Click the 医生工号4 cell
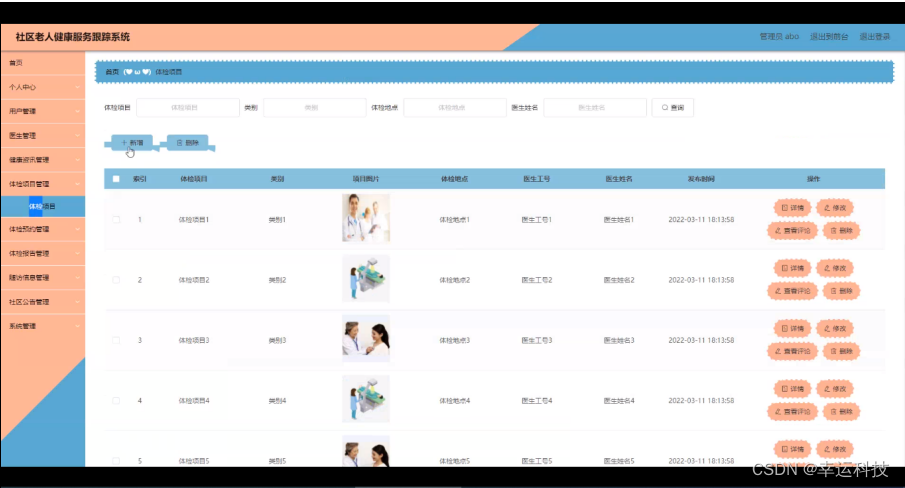 (537, 400)
